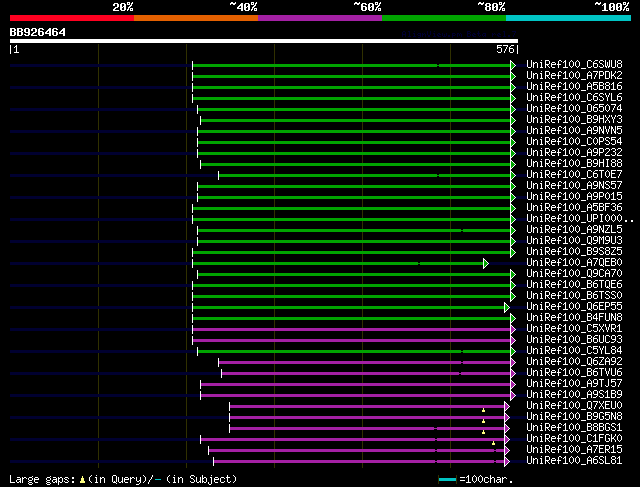
Task: Click the purple arrowhead ending the C5XVR1 alignment
Action: [x=513, y=329]
